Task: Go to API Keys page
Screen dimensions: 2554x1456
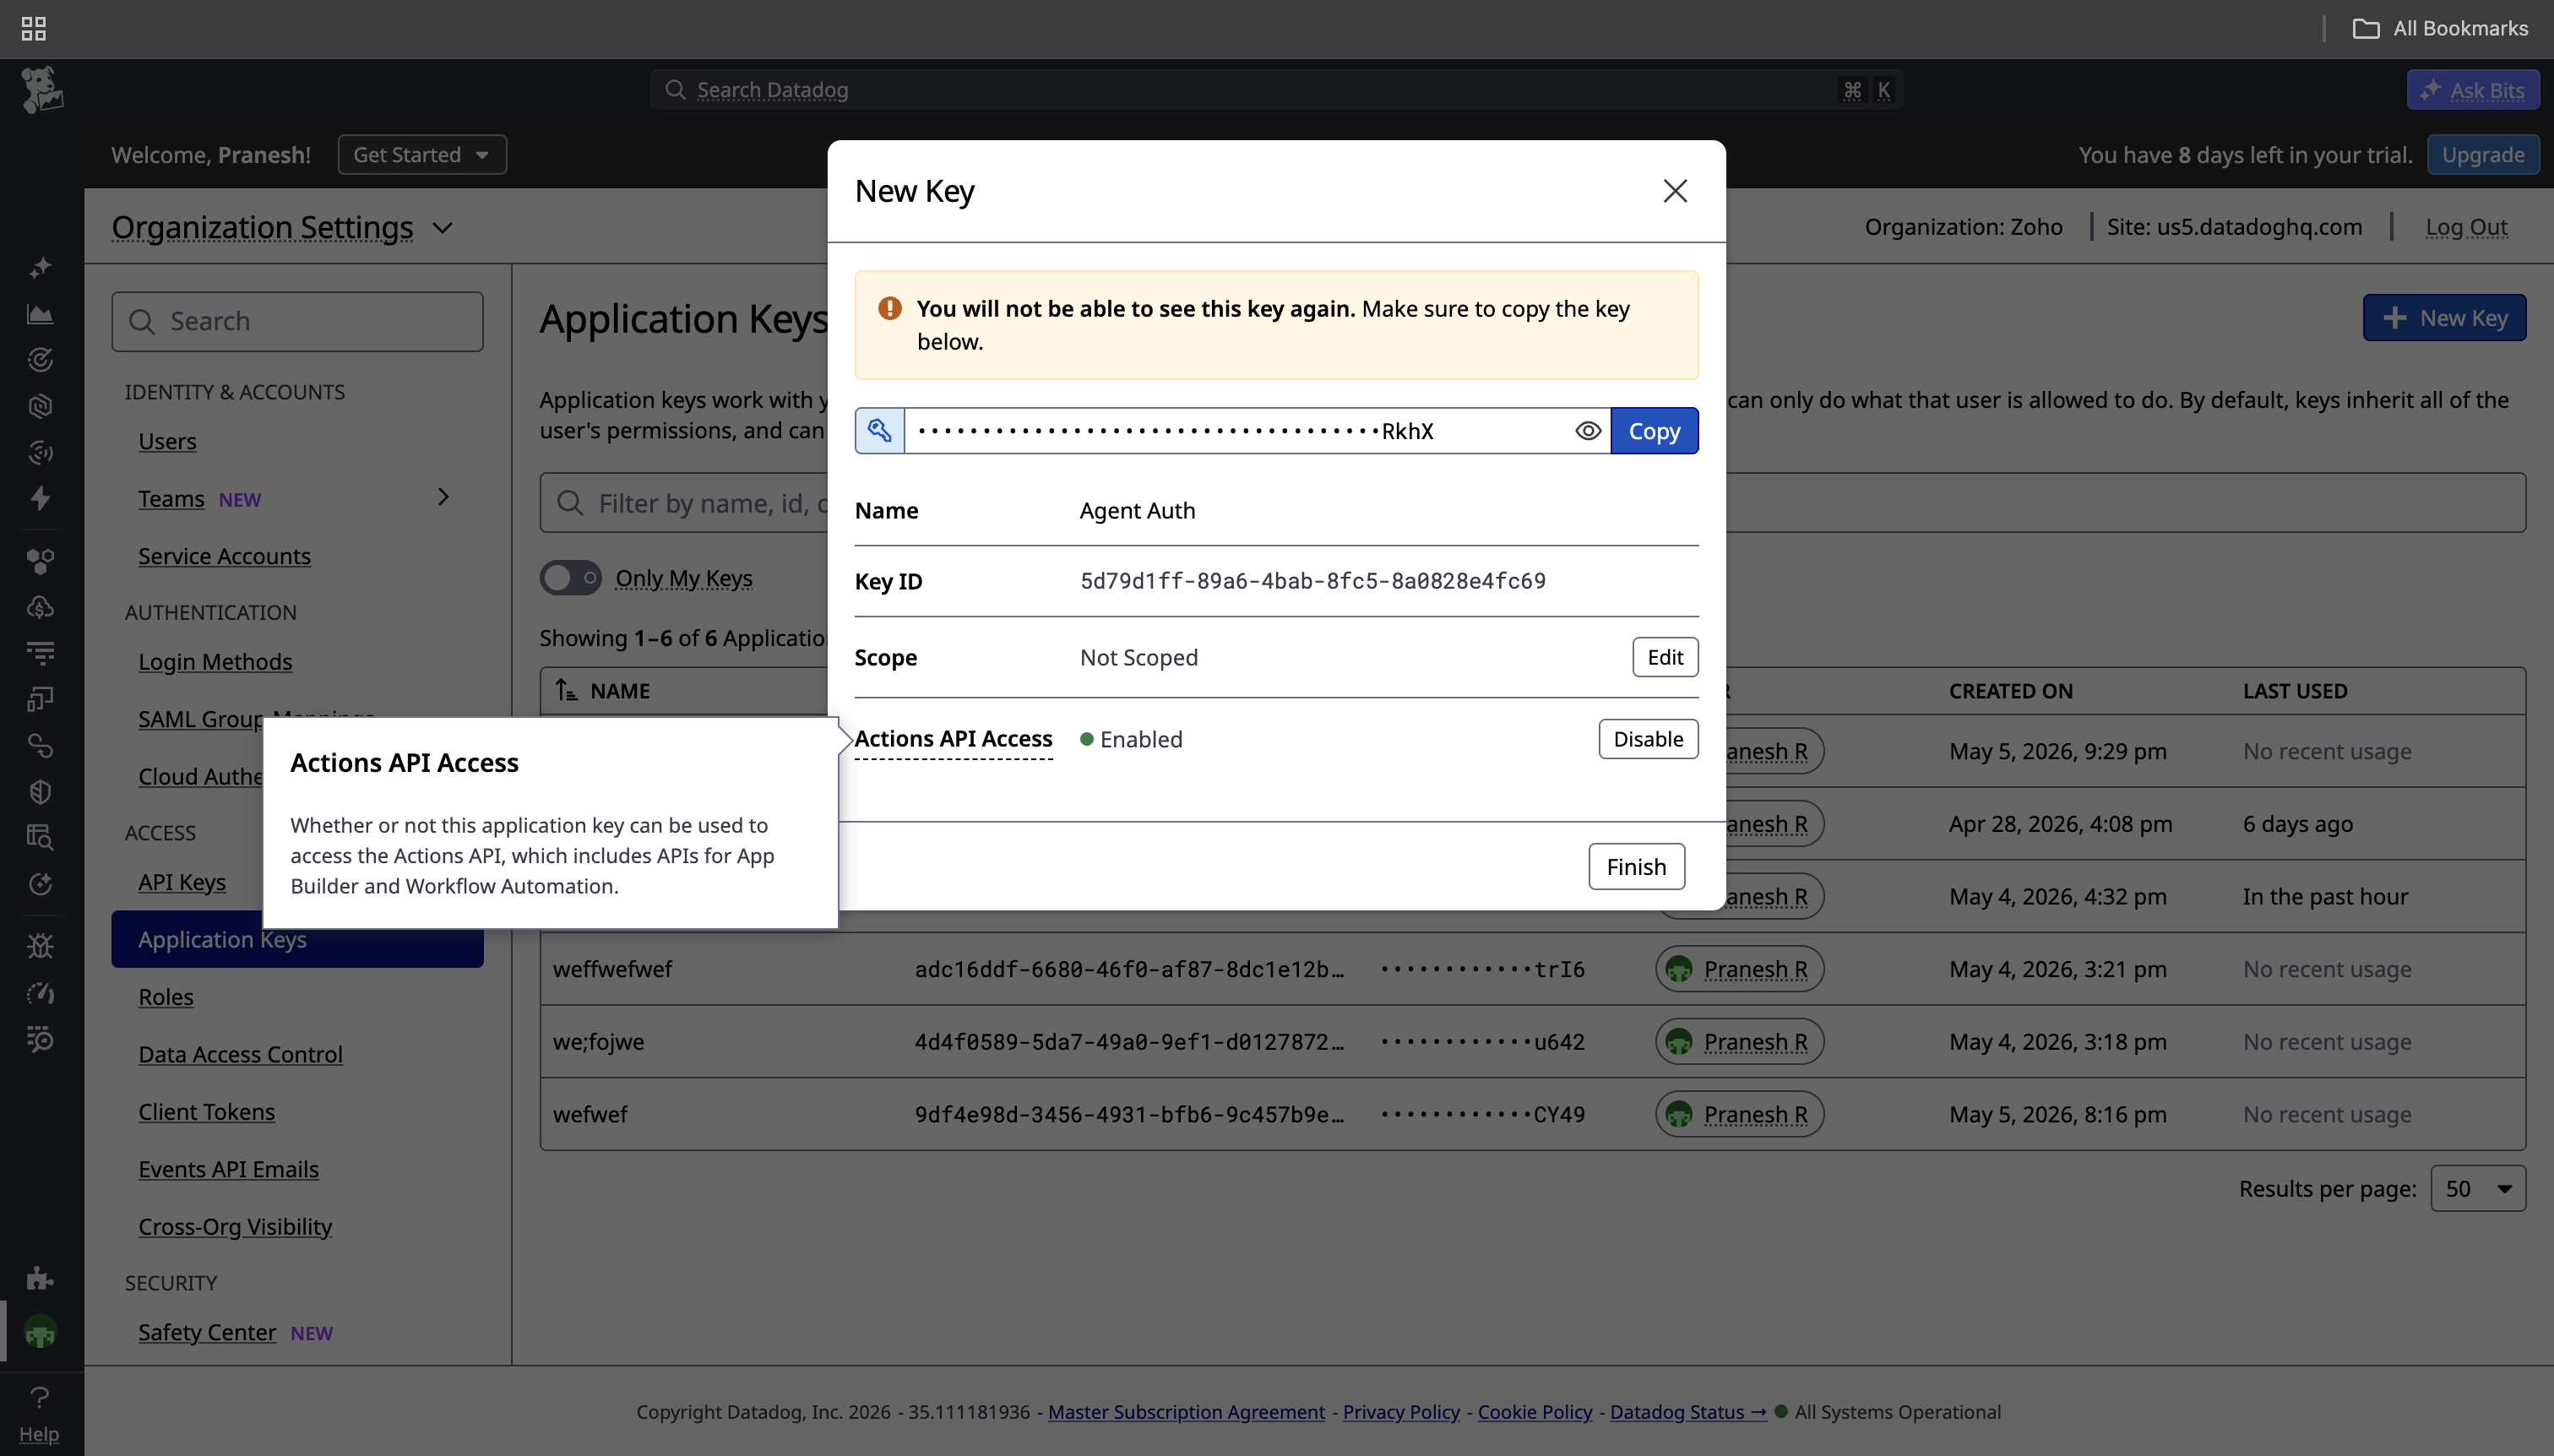Action: pos(182,882)
